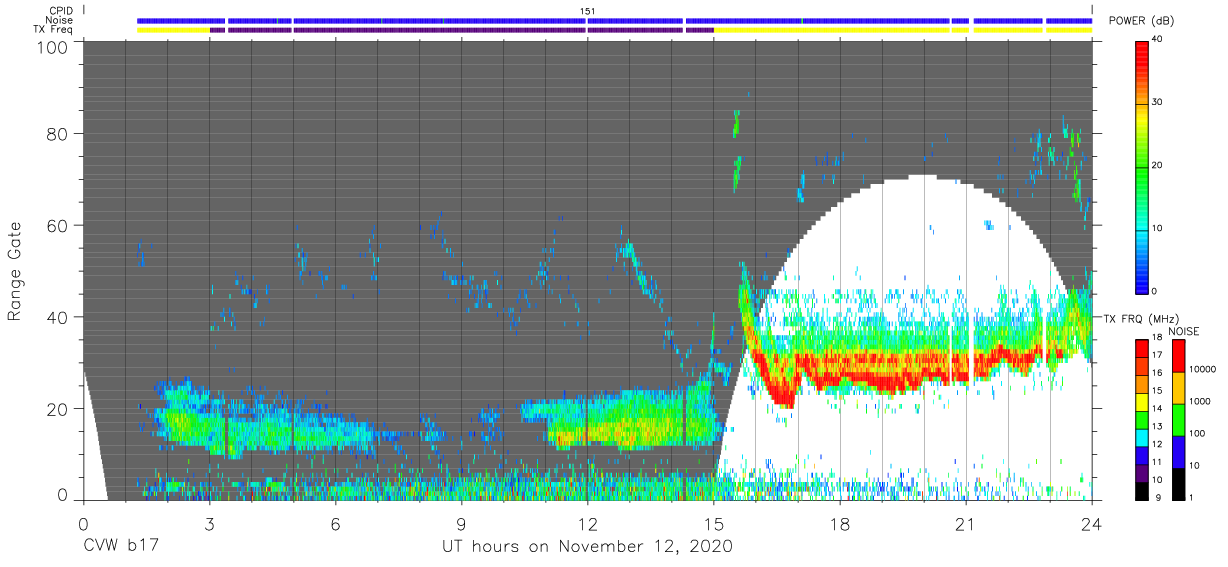Click the red 10000 noise legend swatch
The width and height of the screenshot is (1228, 567).
(x=1179, y=356)
